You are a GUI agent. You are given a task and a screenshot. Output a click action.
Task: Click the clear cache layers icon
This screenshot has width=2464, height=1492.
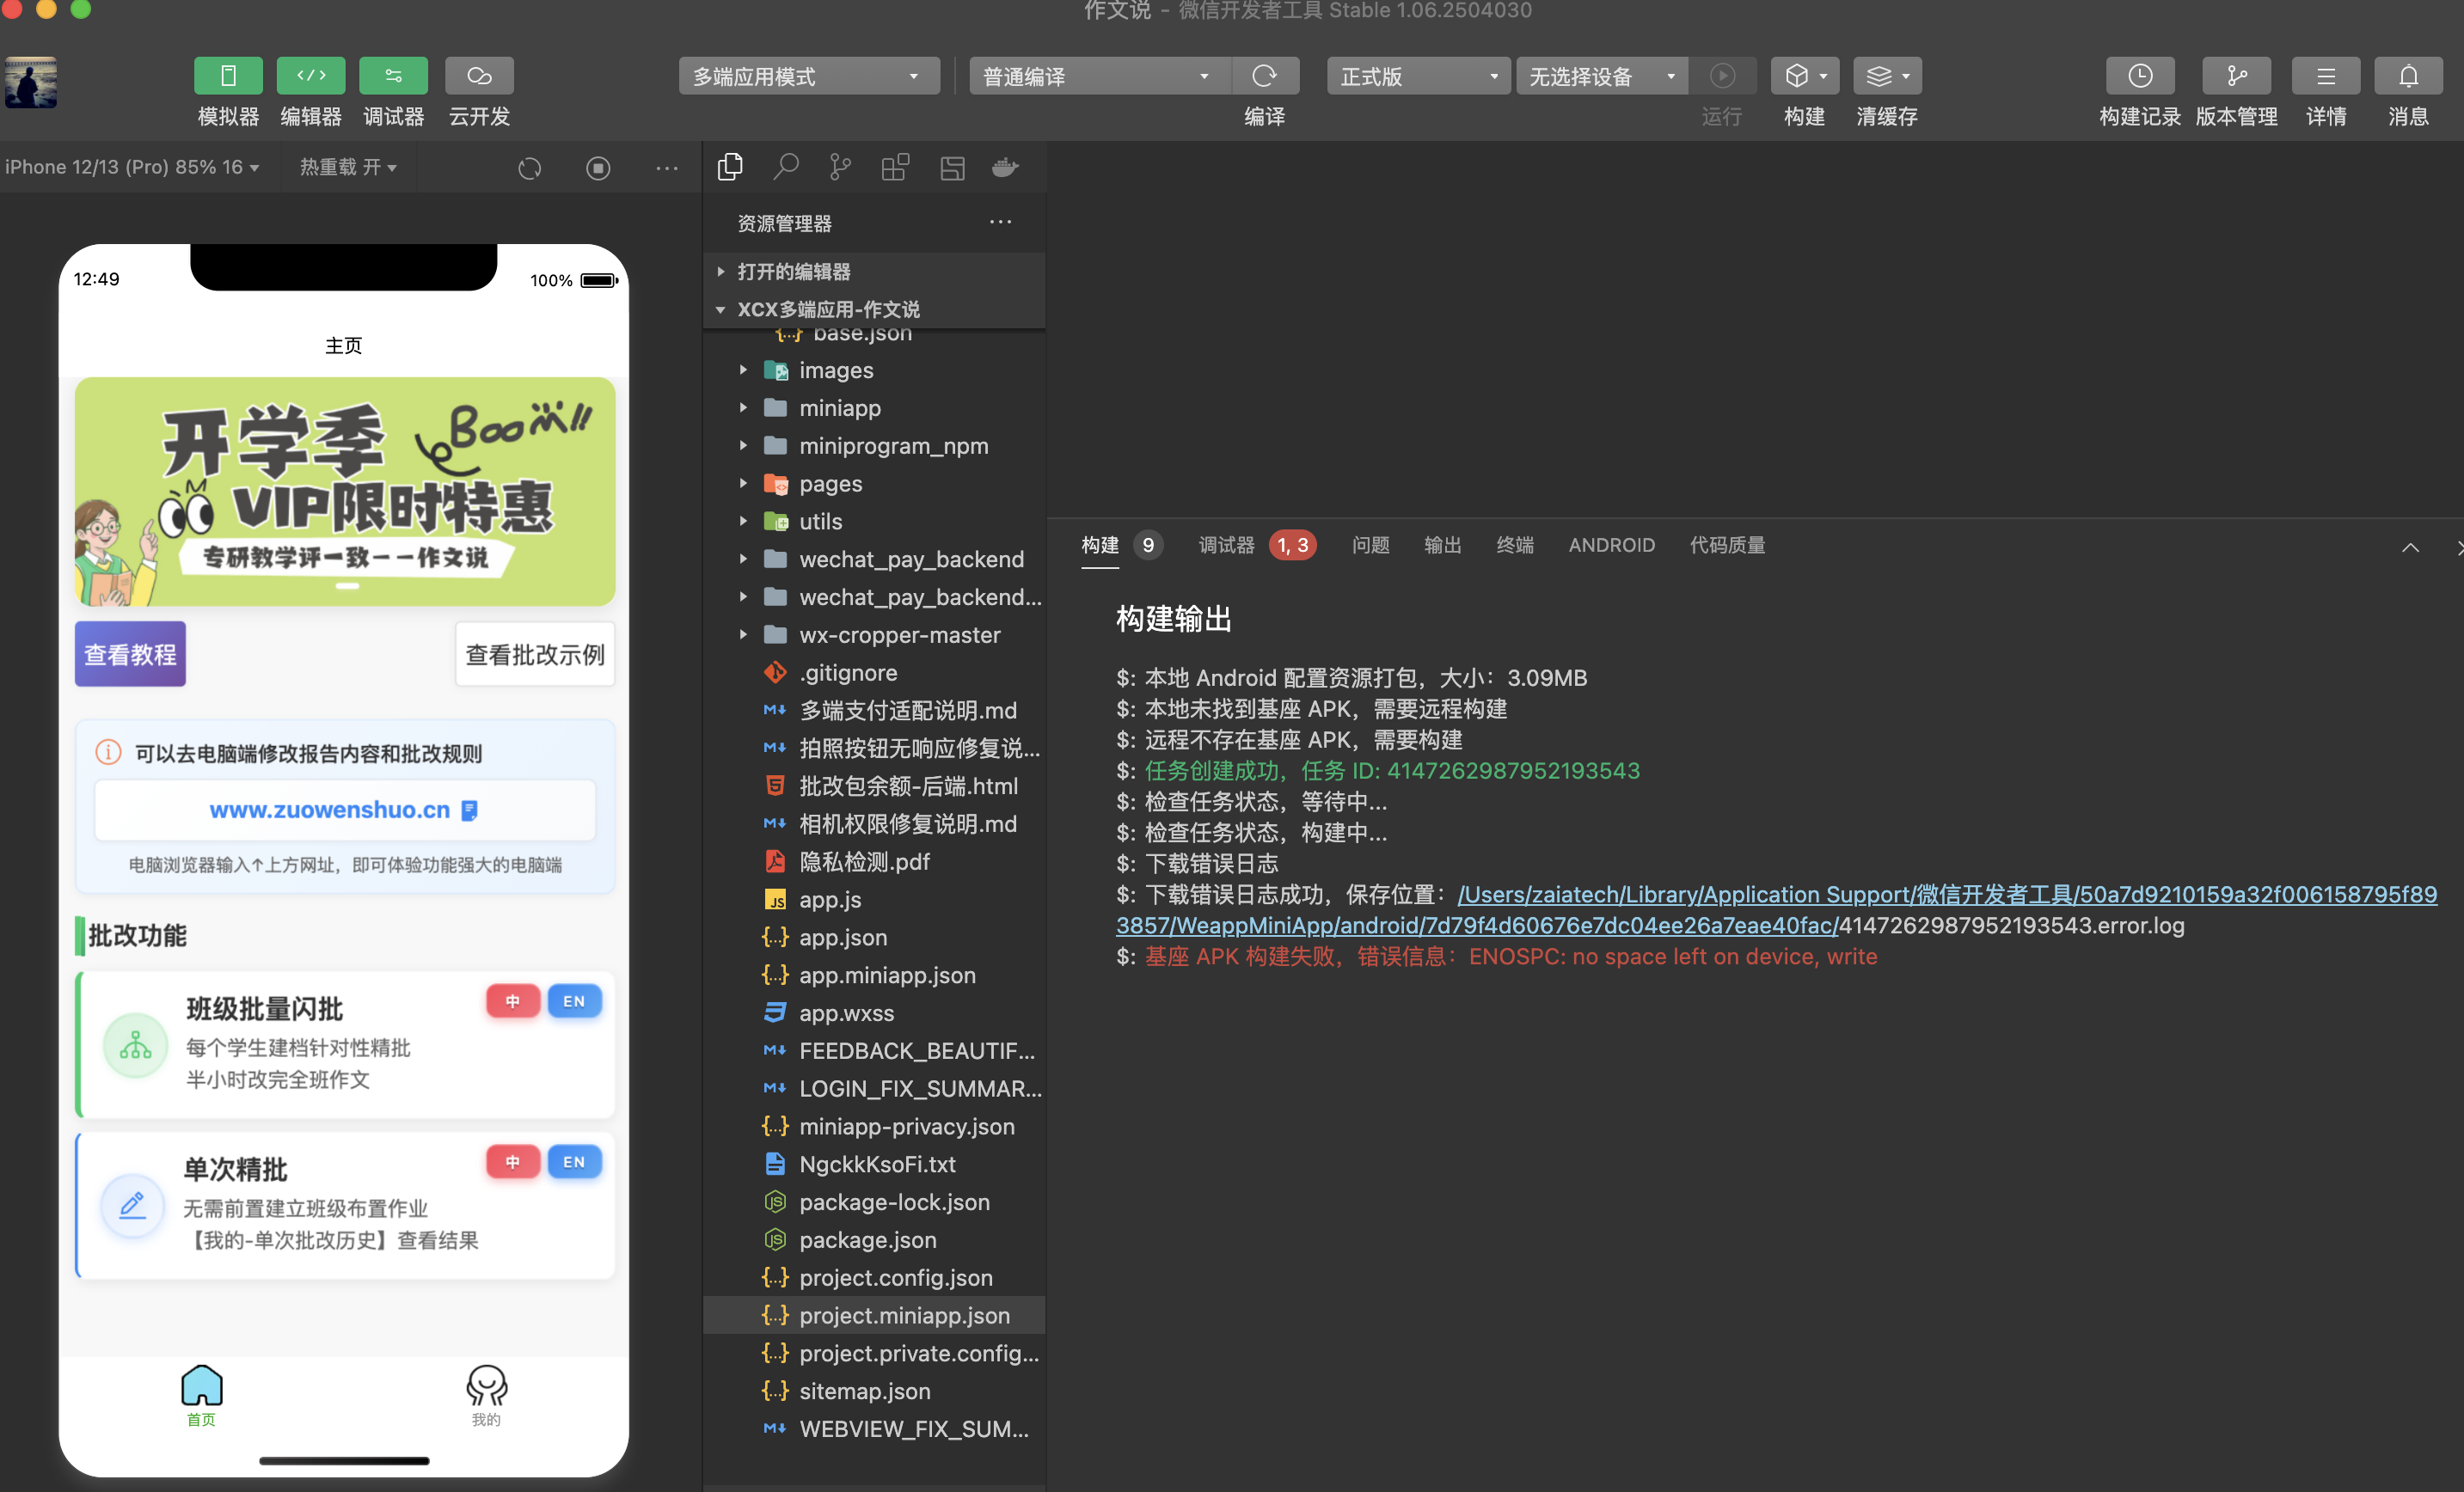pos(1879,76)
